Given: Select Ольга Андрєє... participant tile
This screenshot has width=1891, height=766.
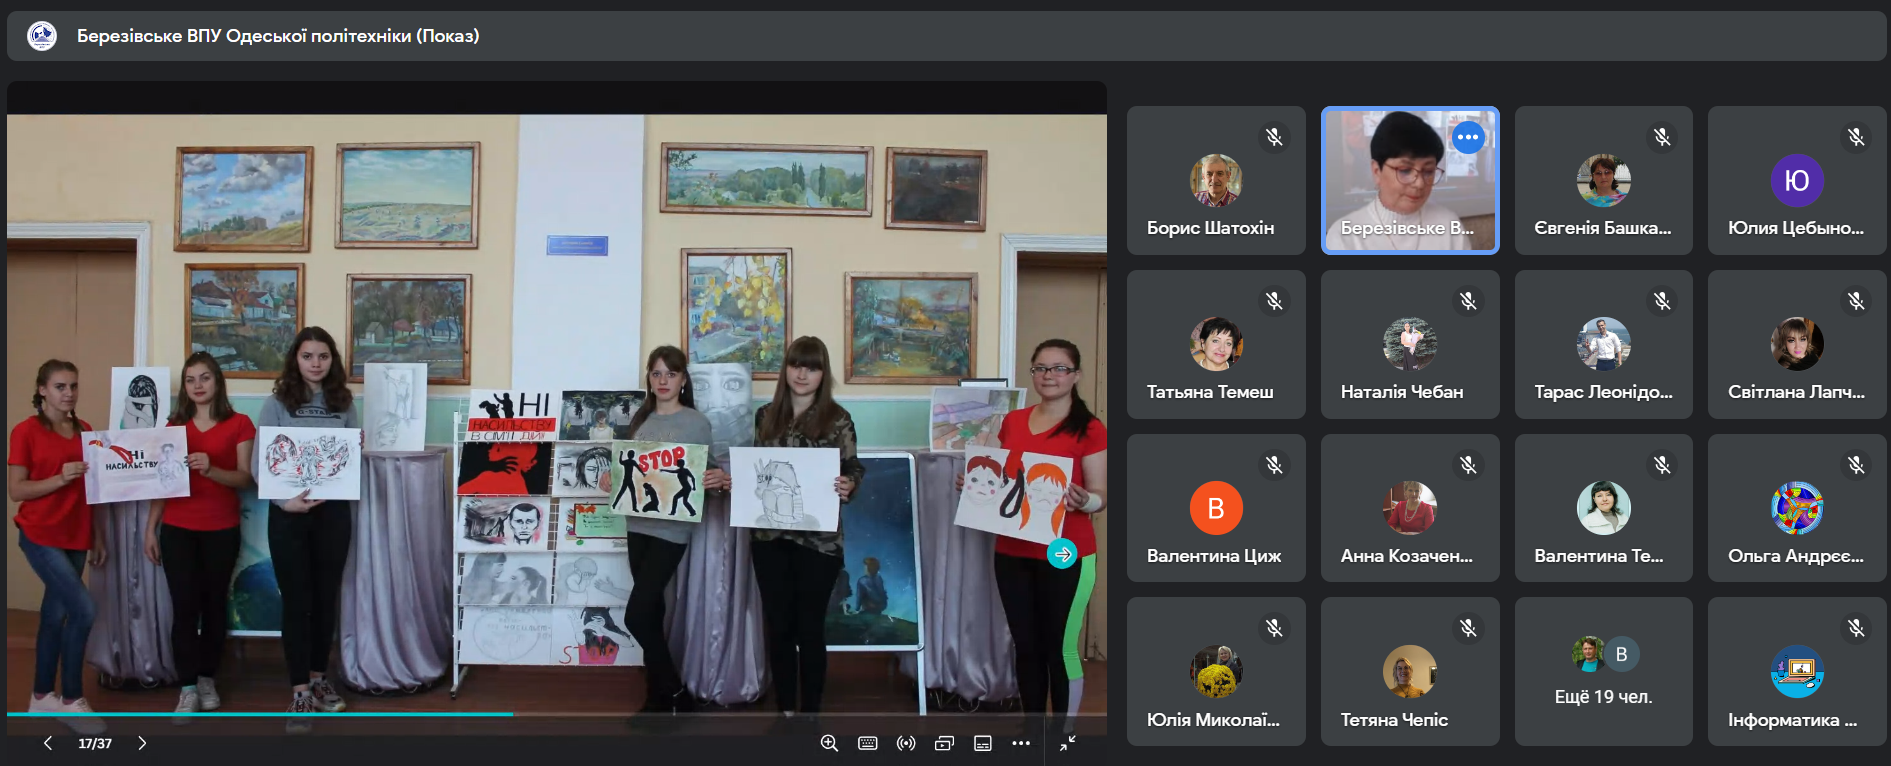Looking at the screenshot, I should coord(1796,509).
